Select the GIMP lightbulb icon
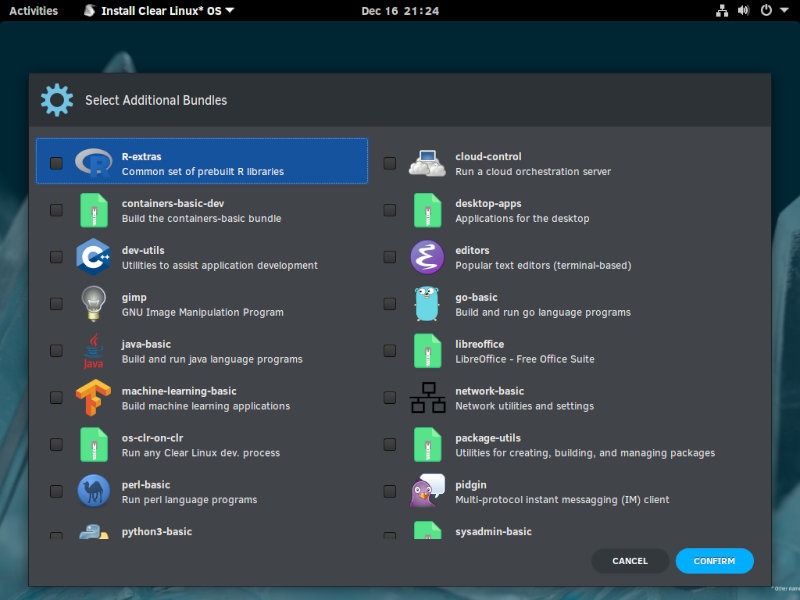 click(93, 303)
